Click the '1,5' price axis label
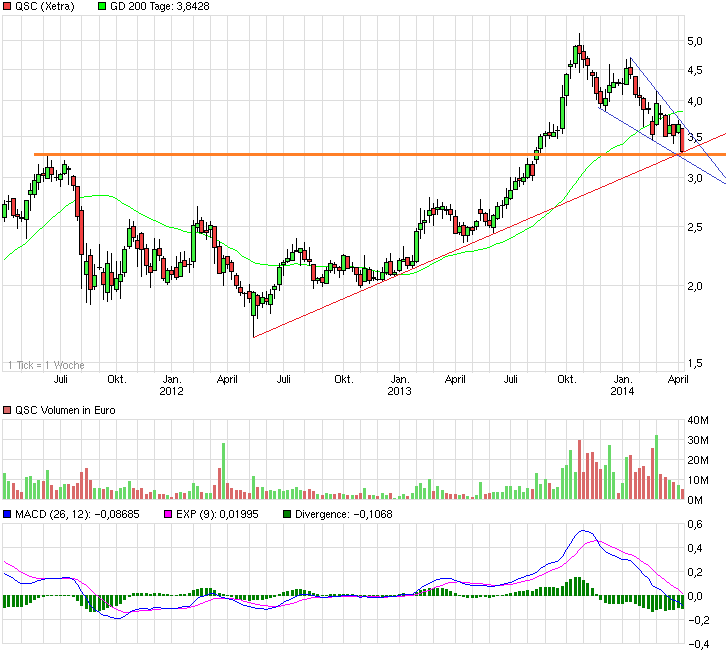The height and width of the screenshot is (652, 726). point(695,364)
